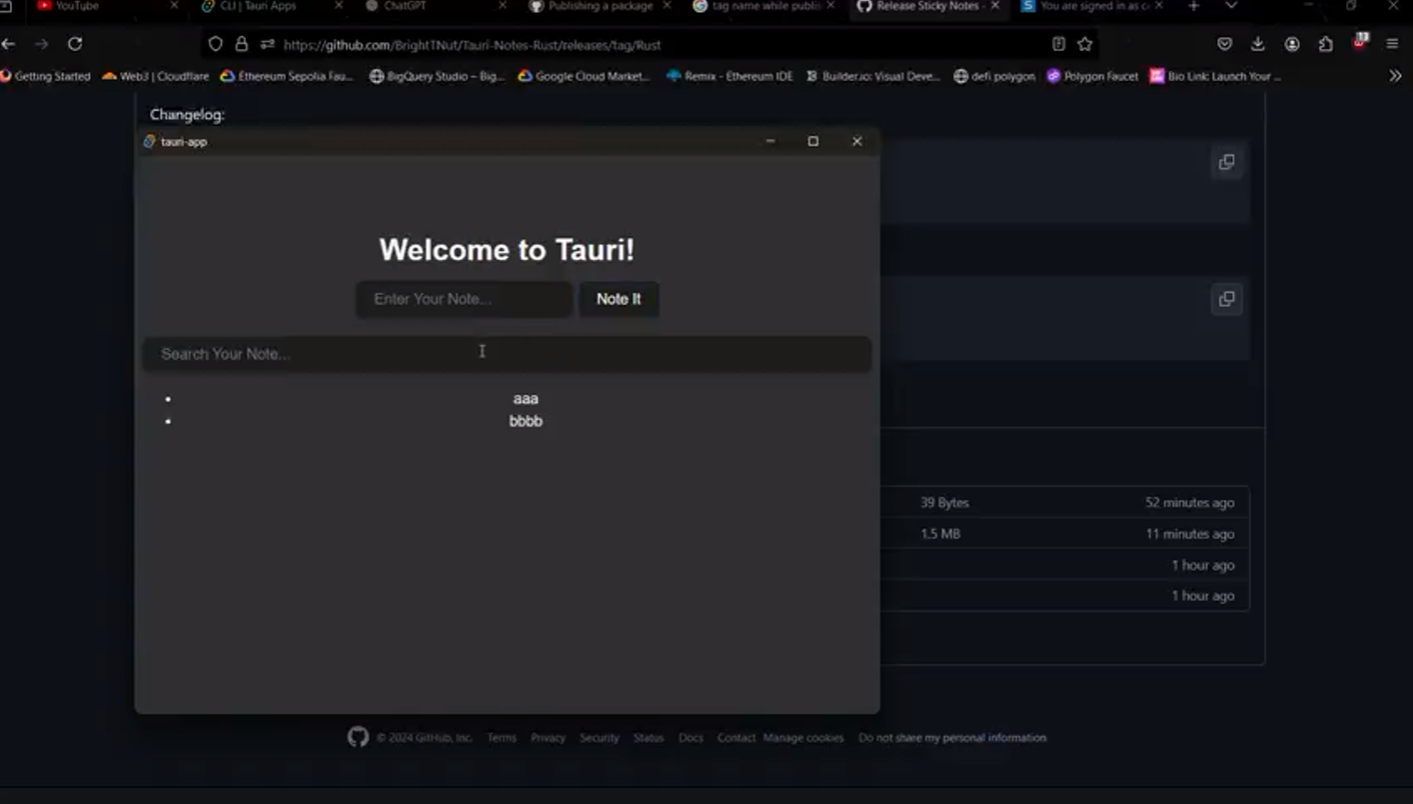The image size is (1413, 804).
Task: Close the Publishing a package tab
Action: pos(667,6)
